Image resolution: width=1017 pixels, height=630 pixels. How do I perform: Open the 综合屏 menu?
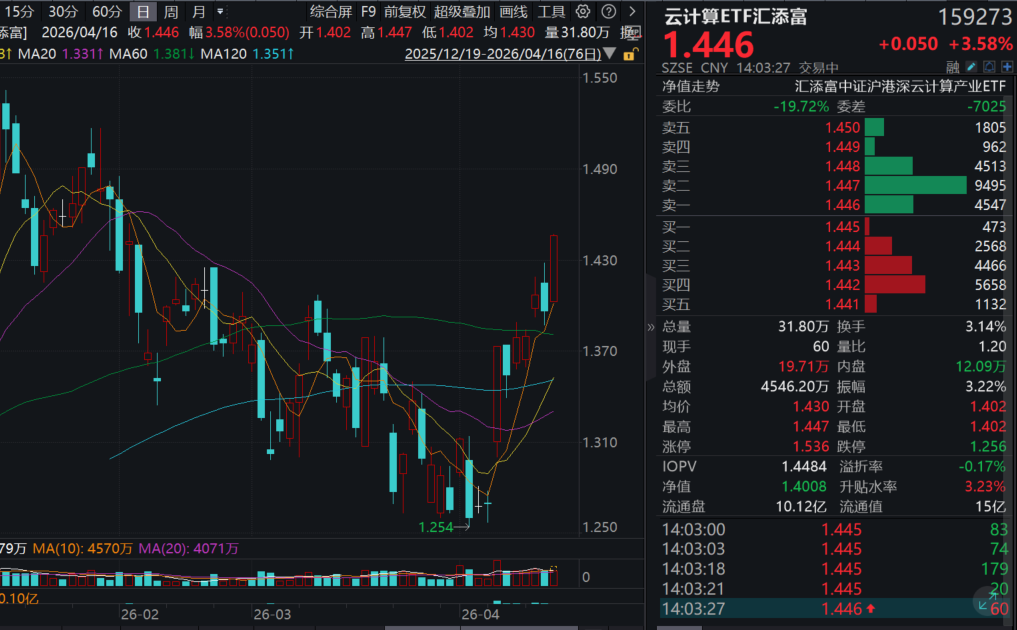tap(334, 12)
